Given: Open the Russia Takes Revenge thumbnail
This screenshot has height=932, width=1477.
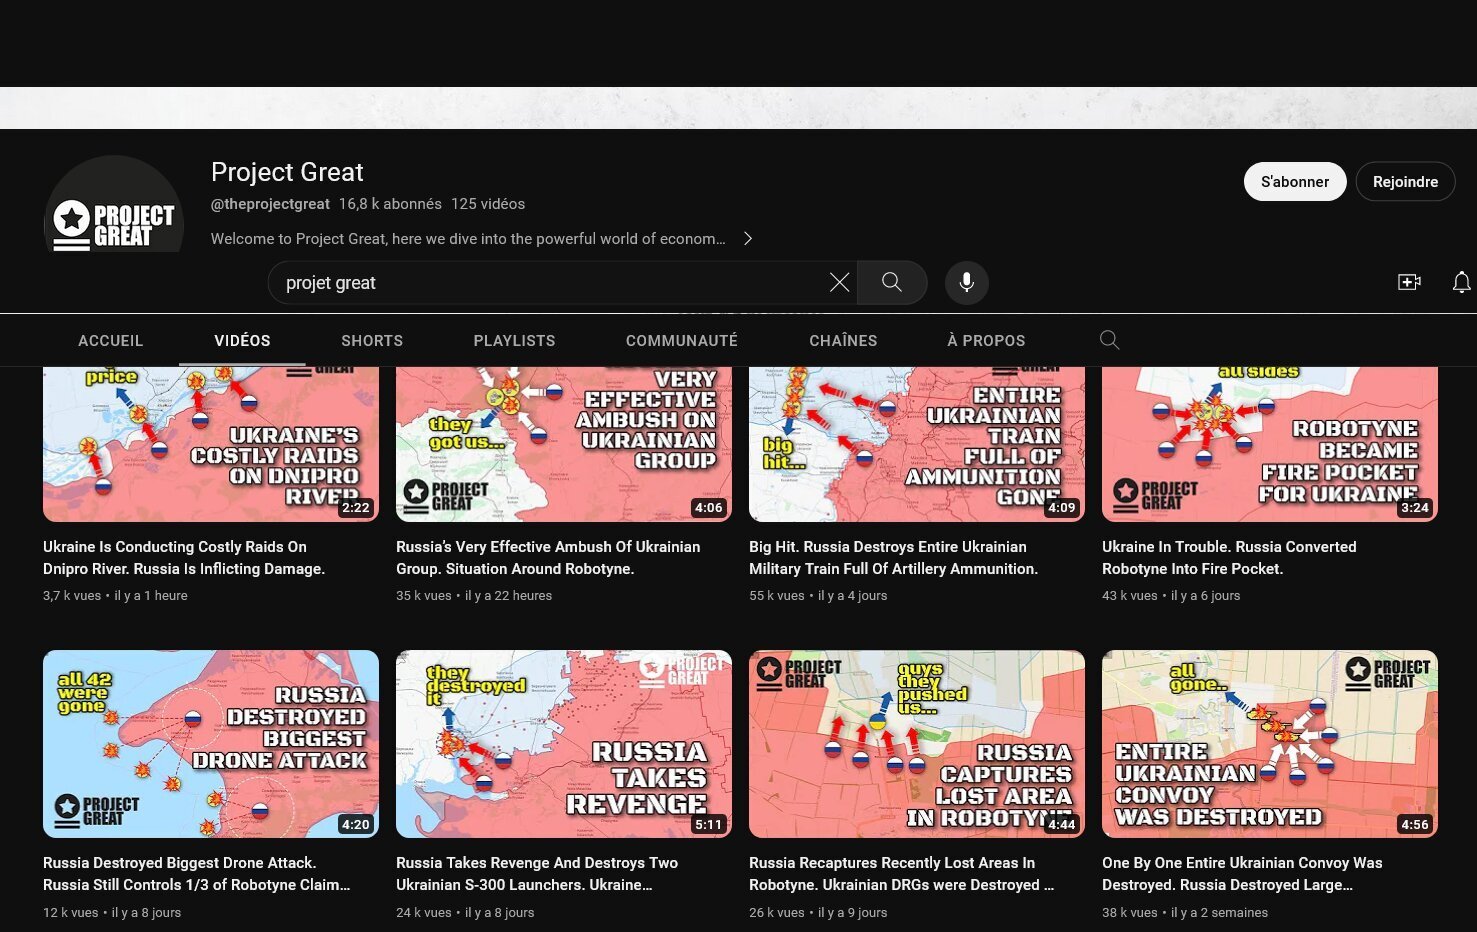Looking at the screenshot, I should [564, 744].
